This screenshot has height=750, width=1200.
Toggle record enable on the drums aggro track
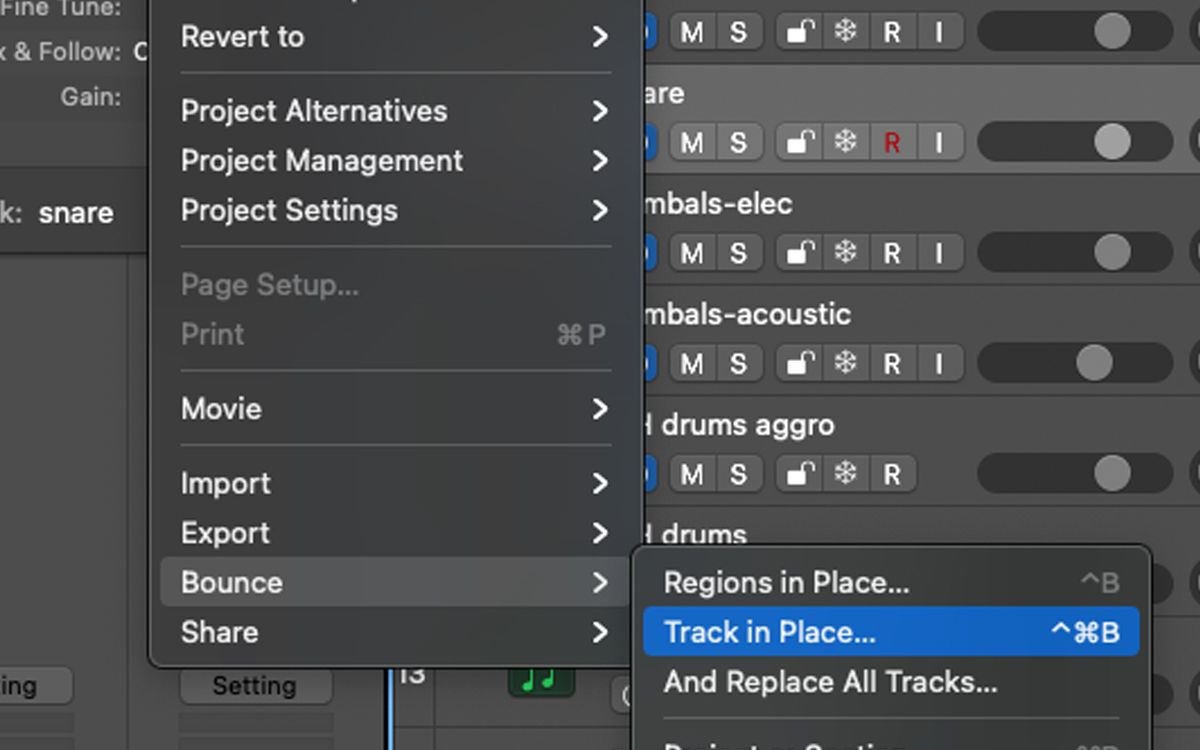[x=893, y=473]
